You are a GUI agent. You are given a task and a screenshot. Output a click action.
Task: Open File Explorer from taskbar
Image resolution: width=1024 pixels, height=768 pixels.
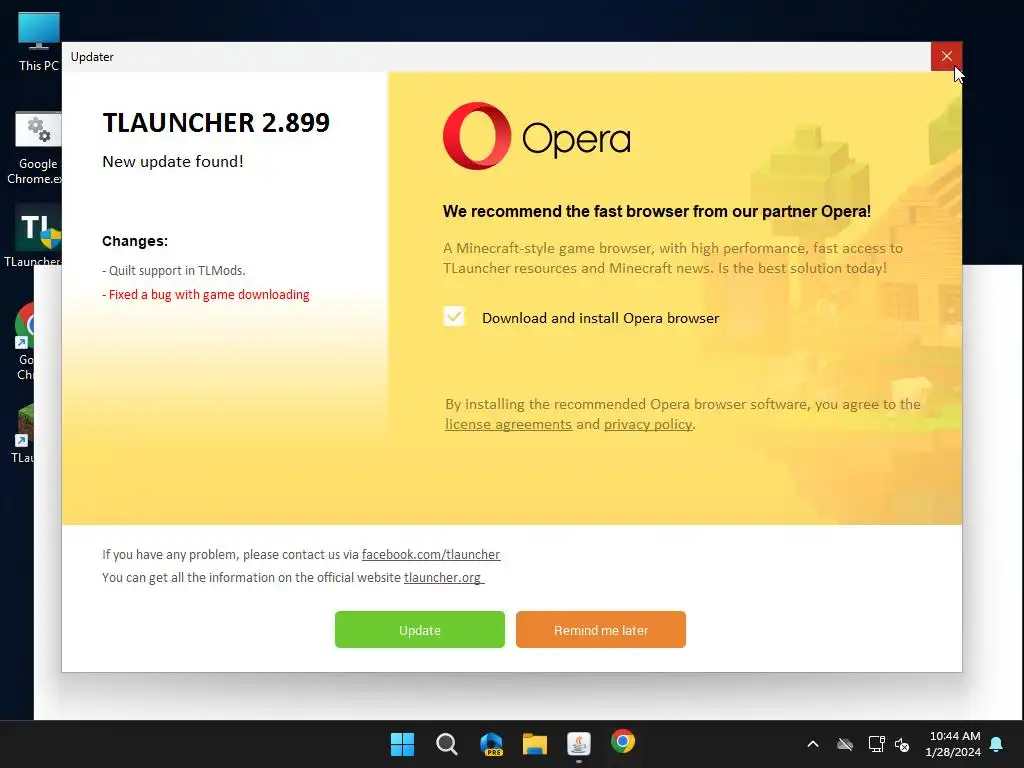tap(535, 744)
